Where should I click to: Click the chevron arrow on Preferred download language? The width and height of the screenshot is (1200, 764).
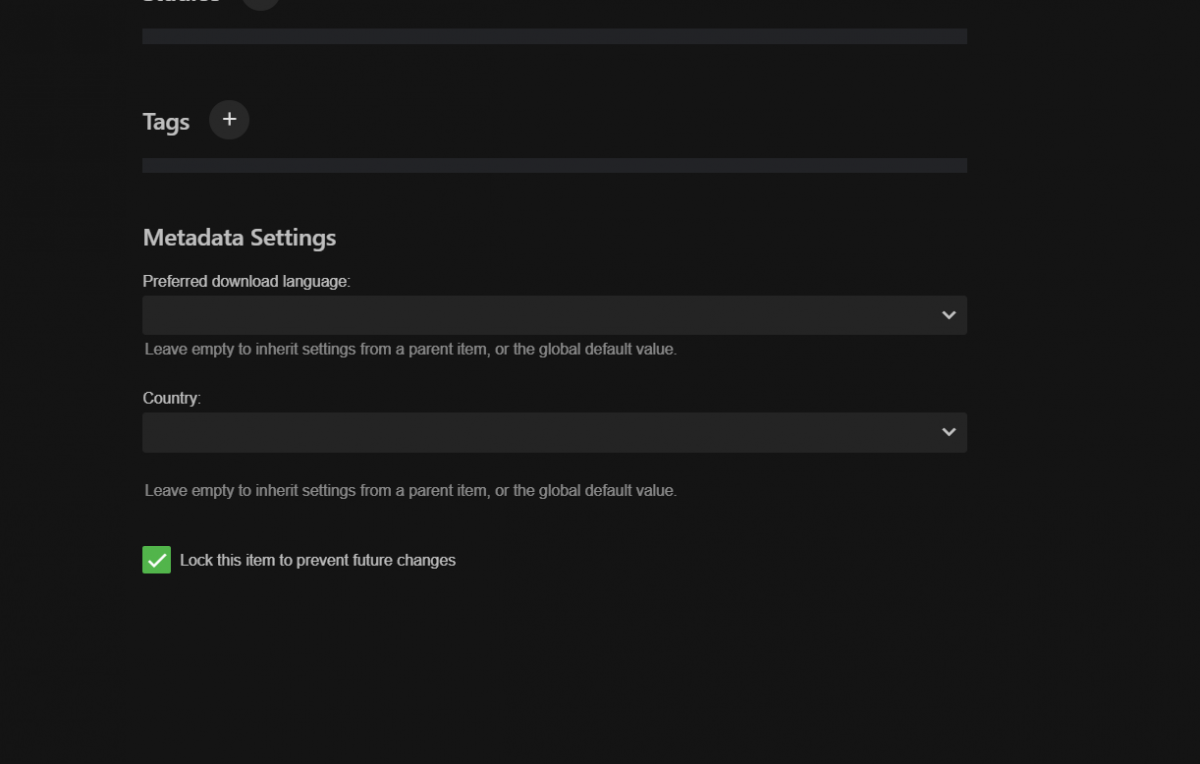[x=948, y=315]
